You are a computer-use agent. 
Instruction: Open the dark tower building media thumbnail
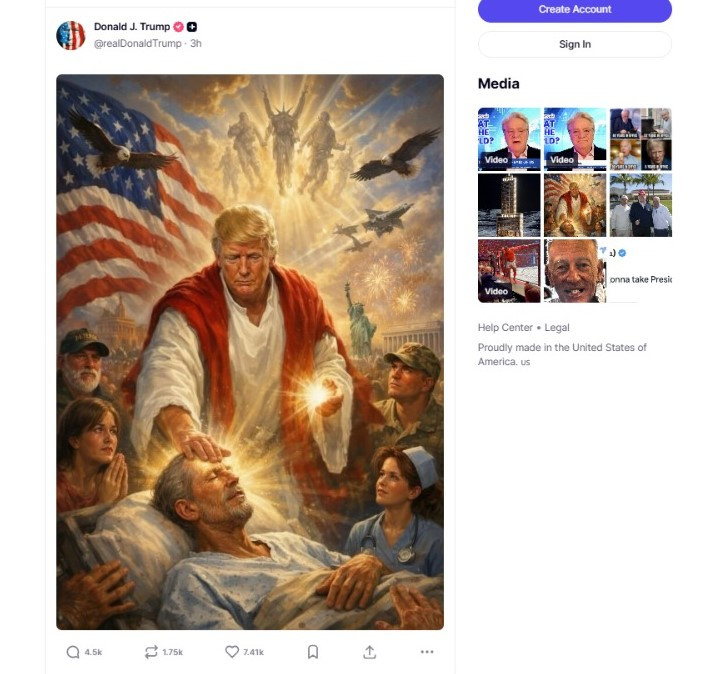pyautogui.click(x=509, y=205)
